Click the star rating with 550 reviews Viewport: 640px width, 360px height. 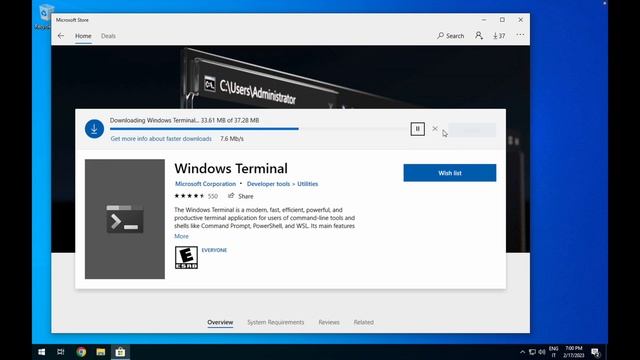pos(196,196)
